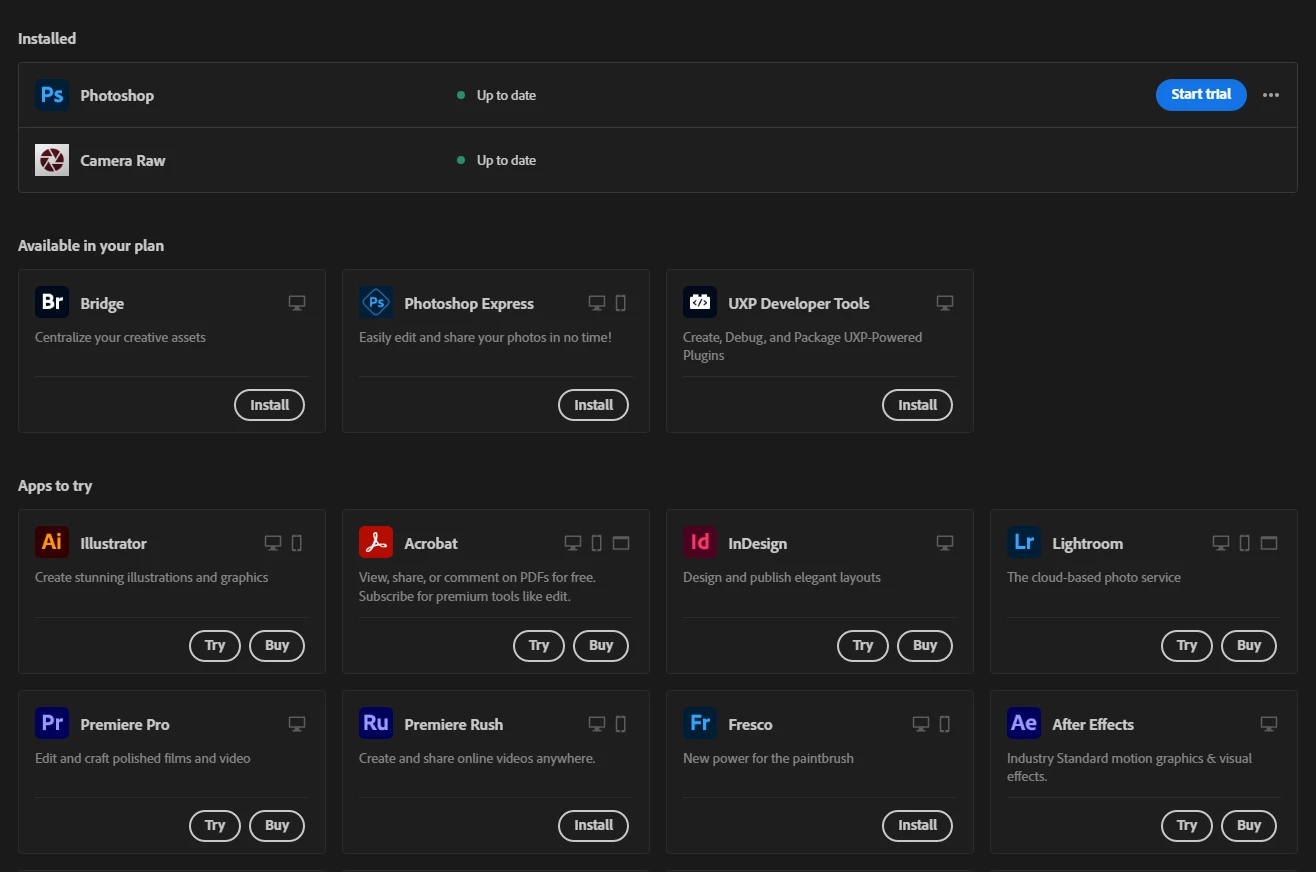Install UXP Developer Tools

[x=917, y=405]
